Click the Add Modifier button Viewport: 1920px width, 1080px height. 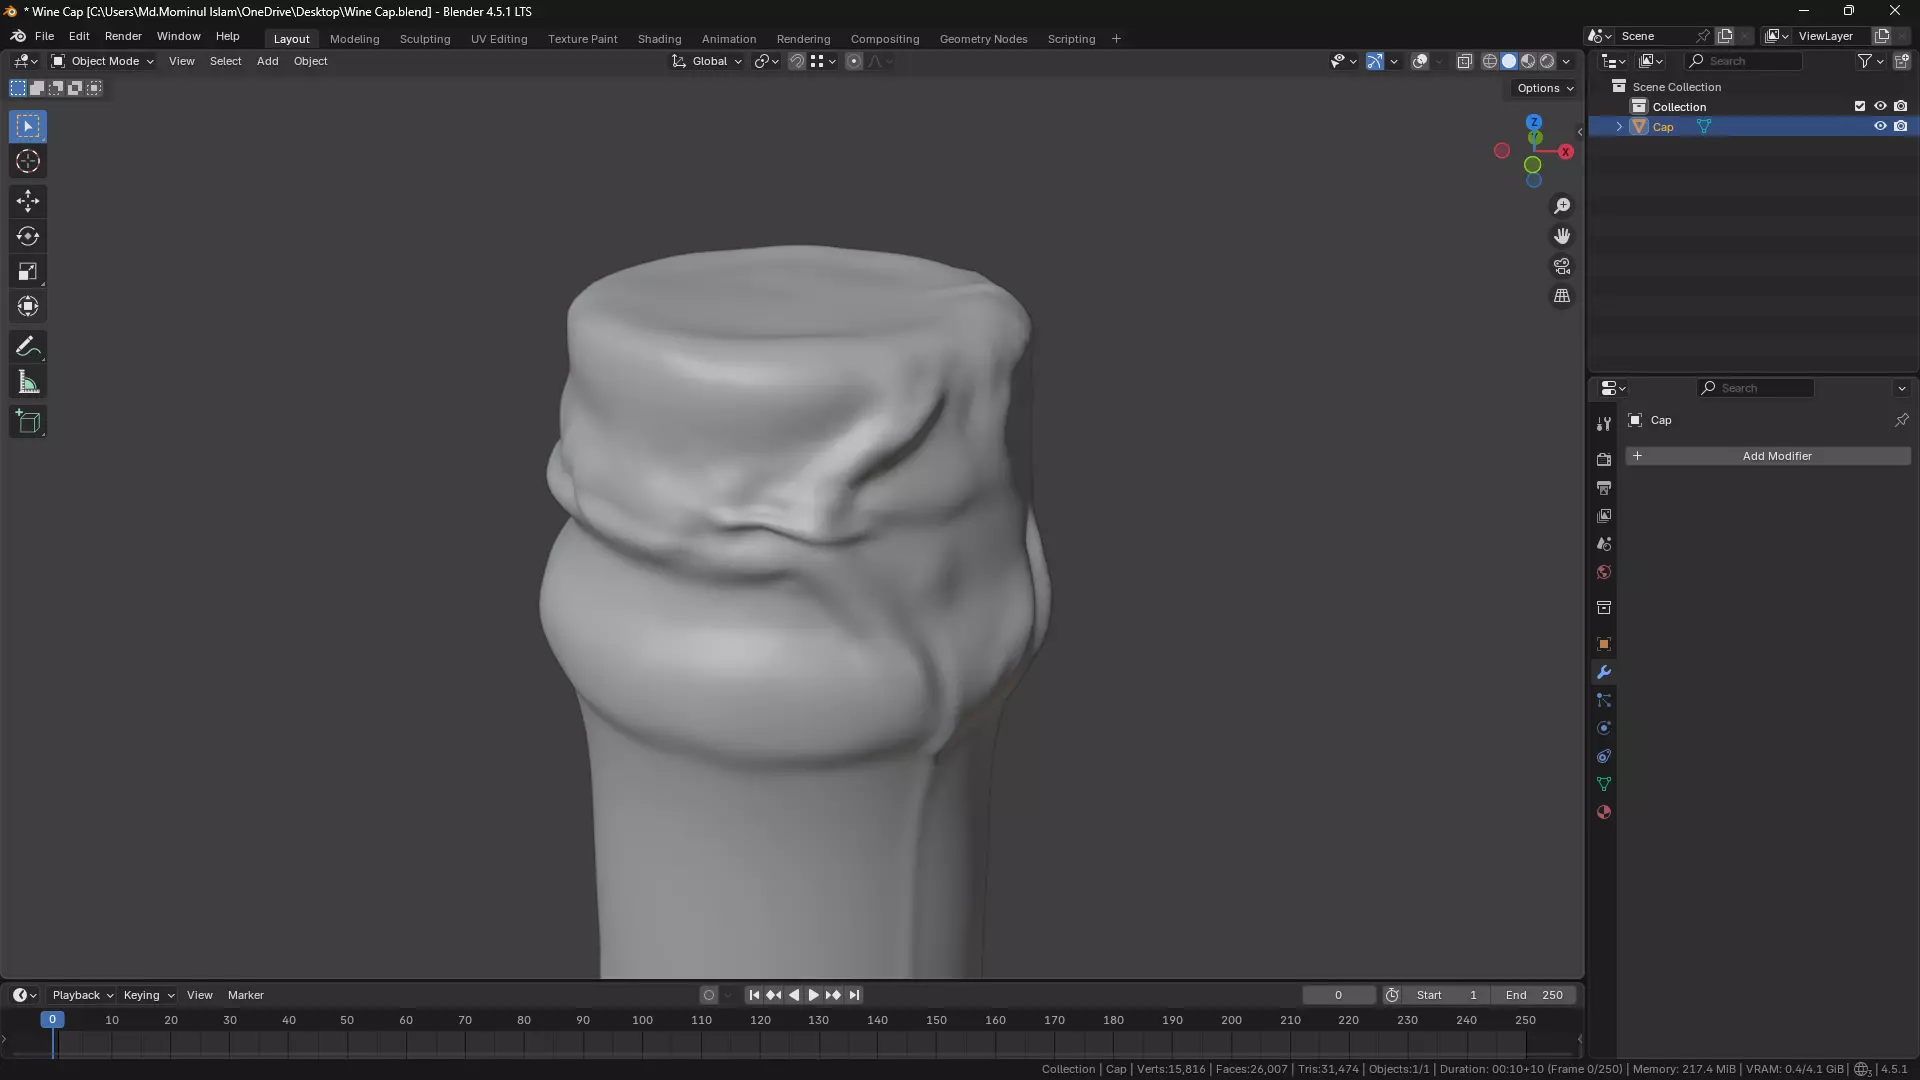[x=1768, y=456]
